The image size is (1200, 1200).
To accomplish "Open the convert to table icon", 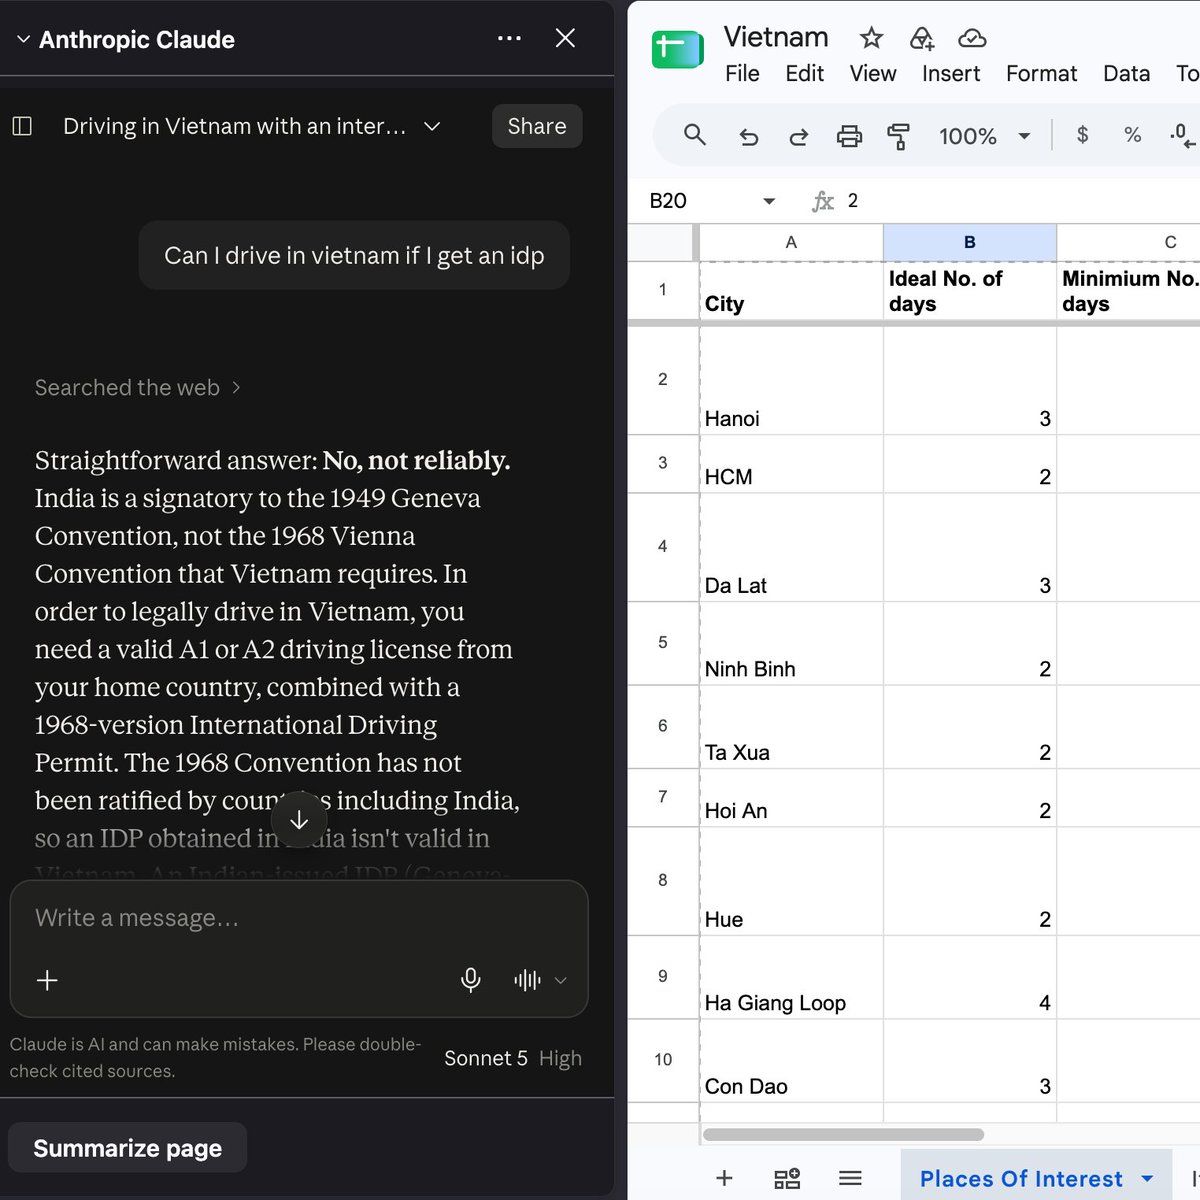I will [x=788, y=1178].
